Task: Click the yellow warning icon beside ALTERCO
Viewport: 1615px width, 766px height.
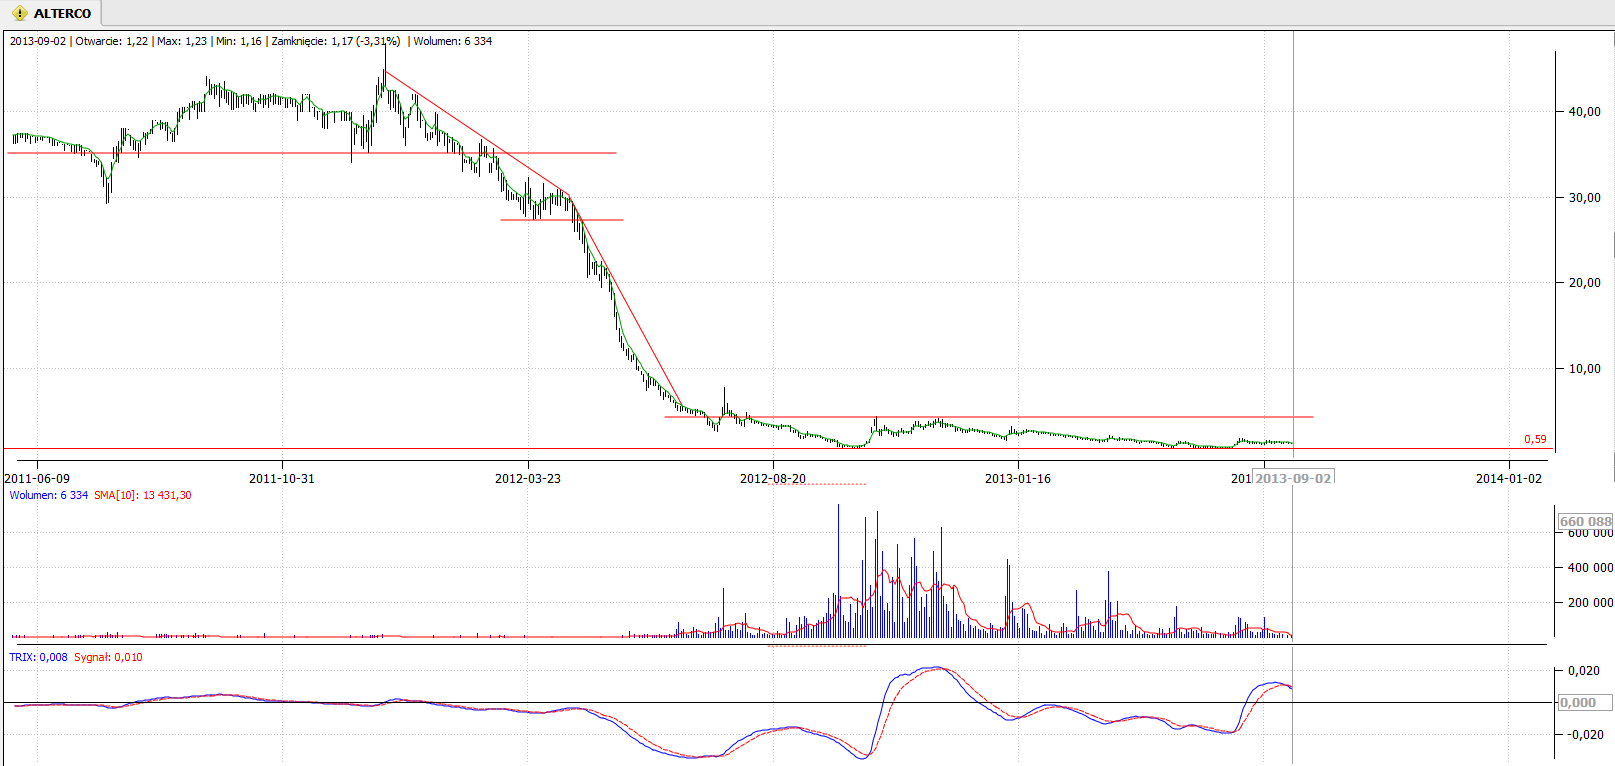Action: tap(19, 13)
